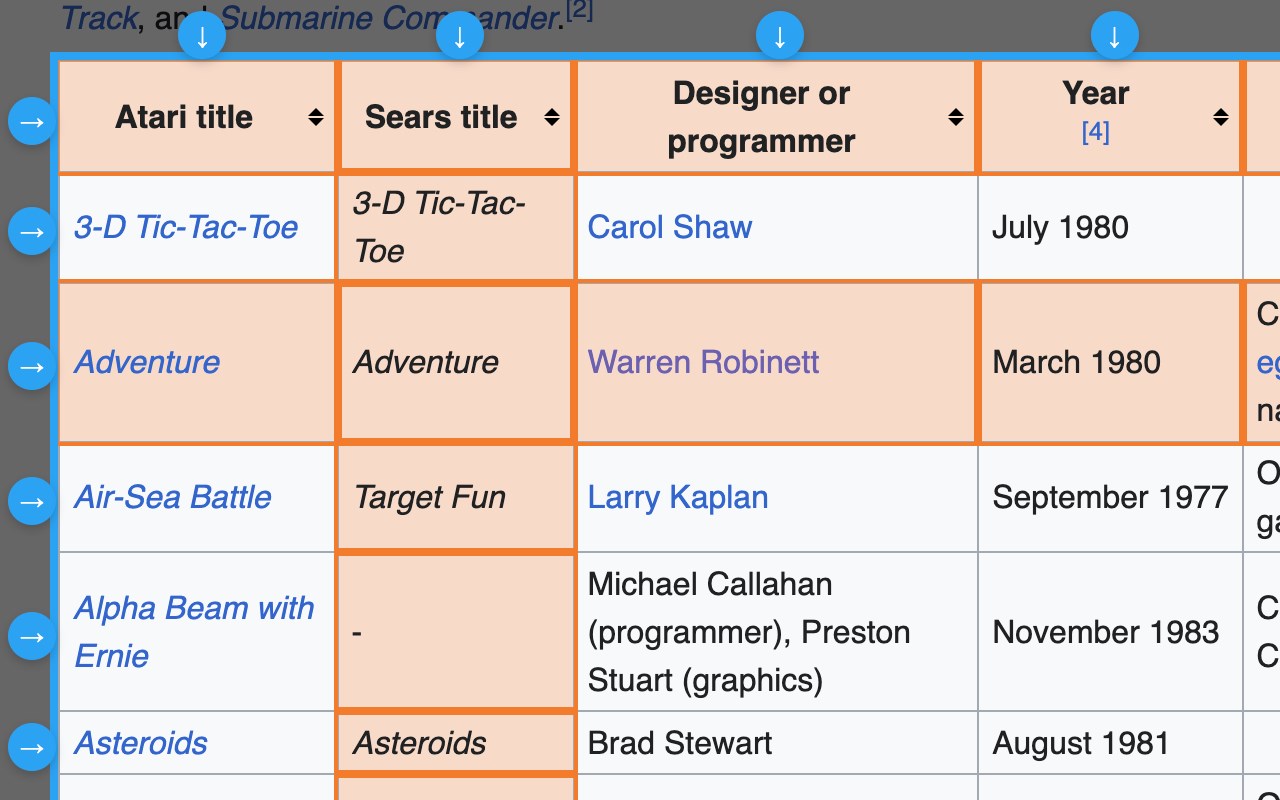Select column arrow above Designer or programmer
Viewport: 1280px width, 800px height.
tap(780, 37)
